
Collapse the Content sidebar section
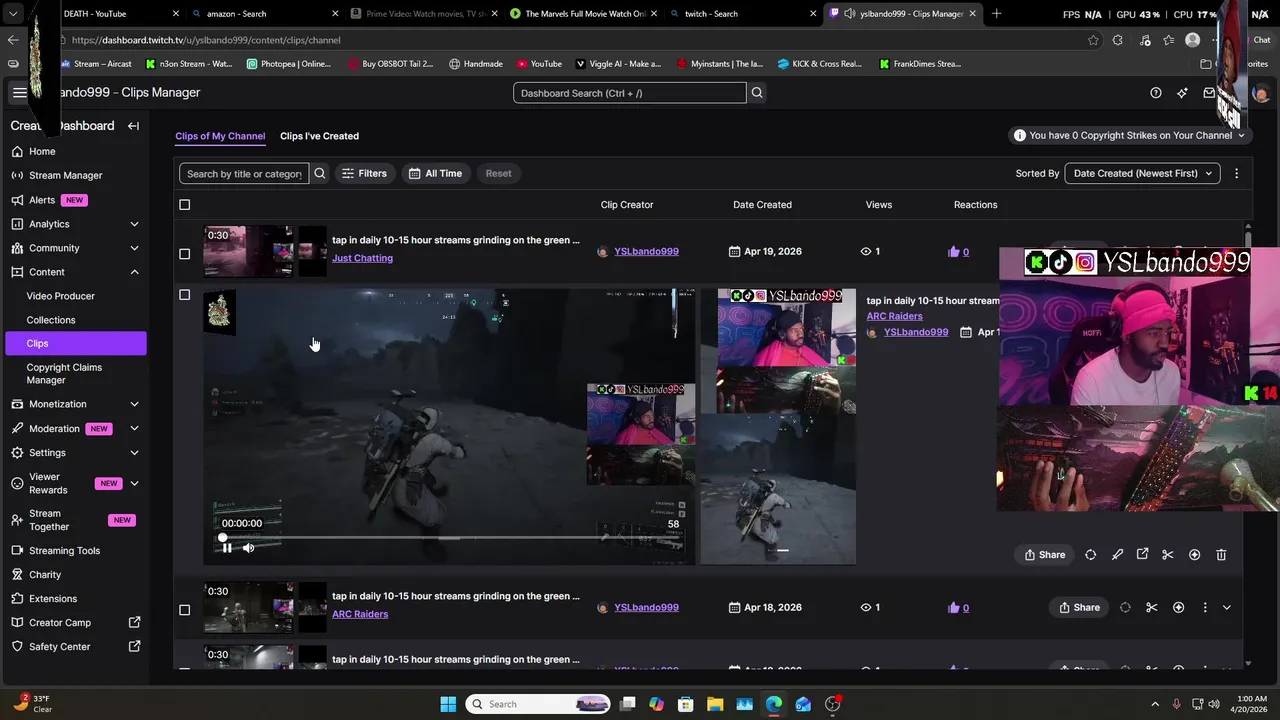coord(134,272)
